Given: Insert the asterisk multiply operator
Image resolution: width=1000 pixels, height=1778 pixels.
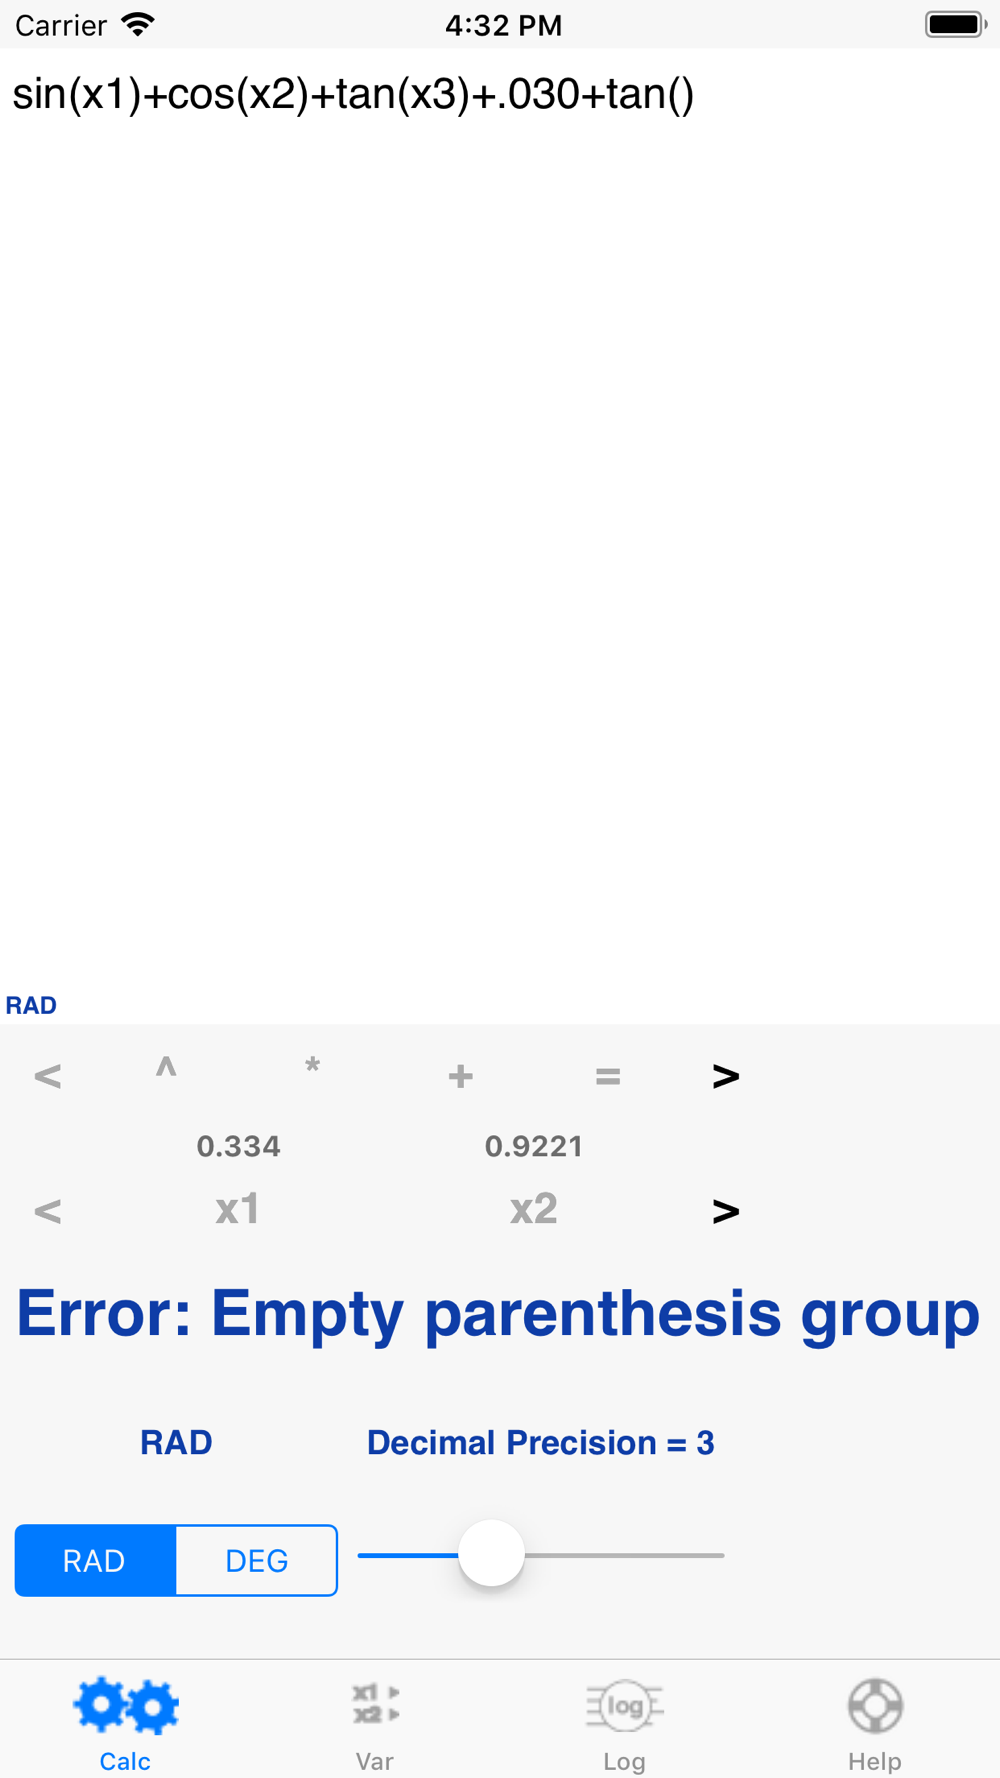Looking at the screenshot, I should pyautogui.click(x=312, y=1068).
